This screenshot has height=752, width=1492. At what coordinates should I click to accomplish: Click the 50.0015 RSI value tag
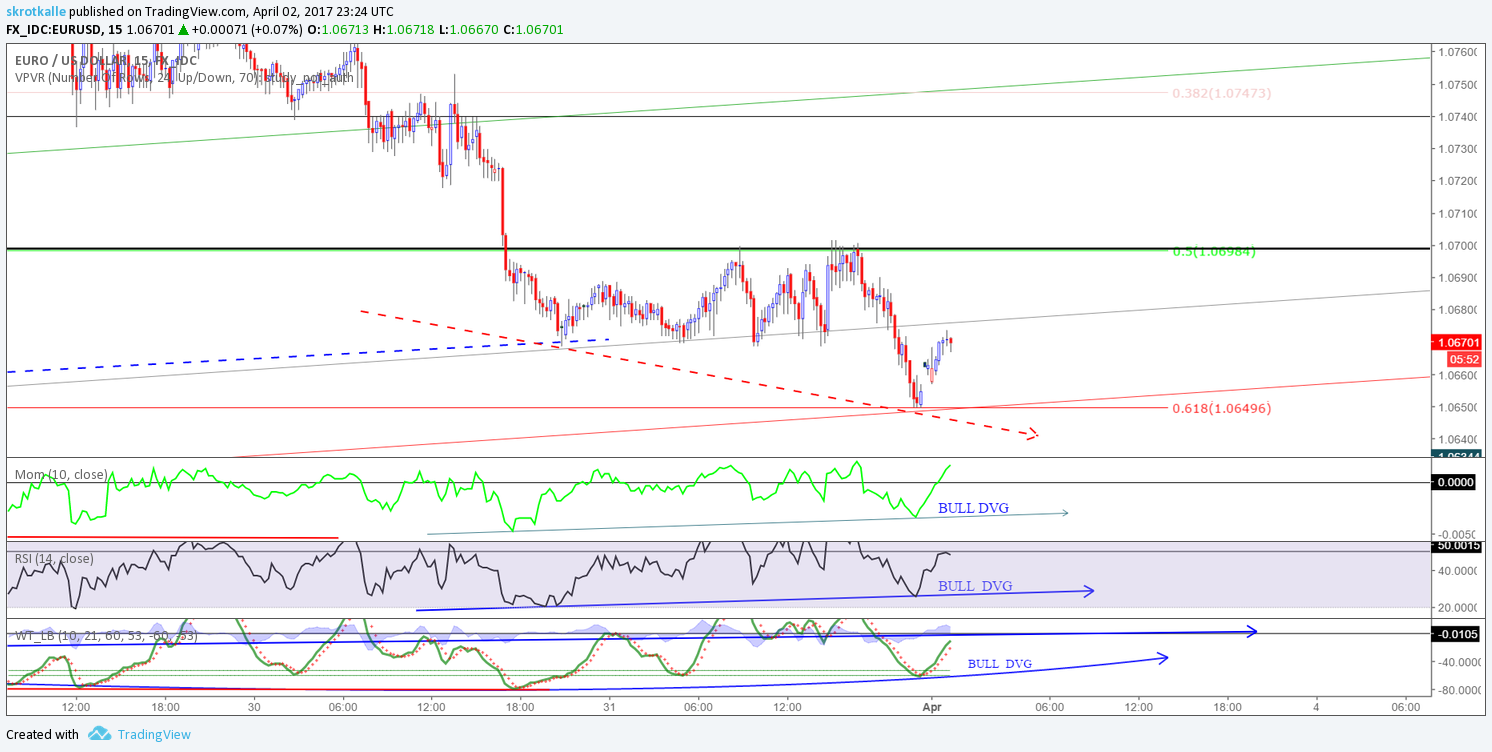point(1458,546)
